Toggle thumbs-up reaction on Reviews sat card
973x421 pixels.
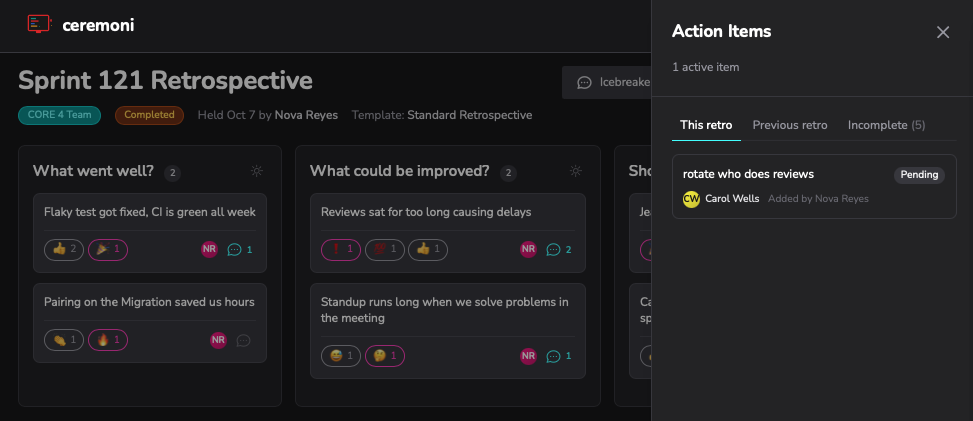(428, 250)
